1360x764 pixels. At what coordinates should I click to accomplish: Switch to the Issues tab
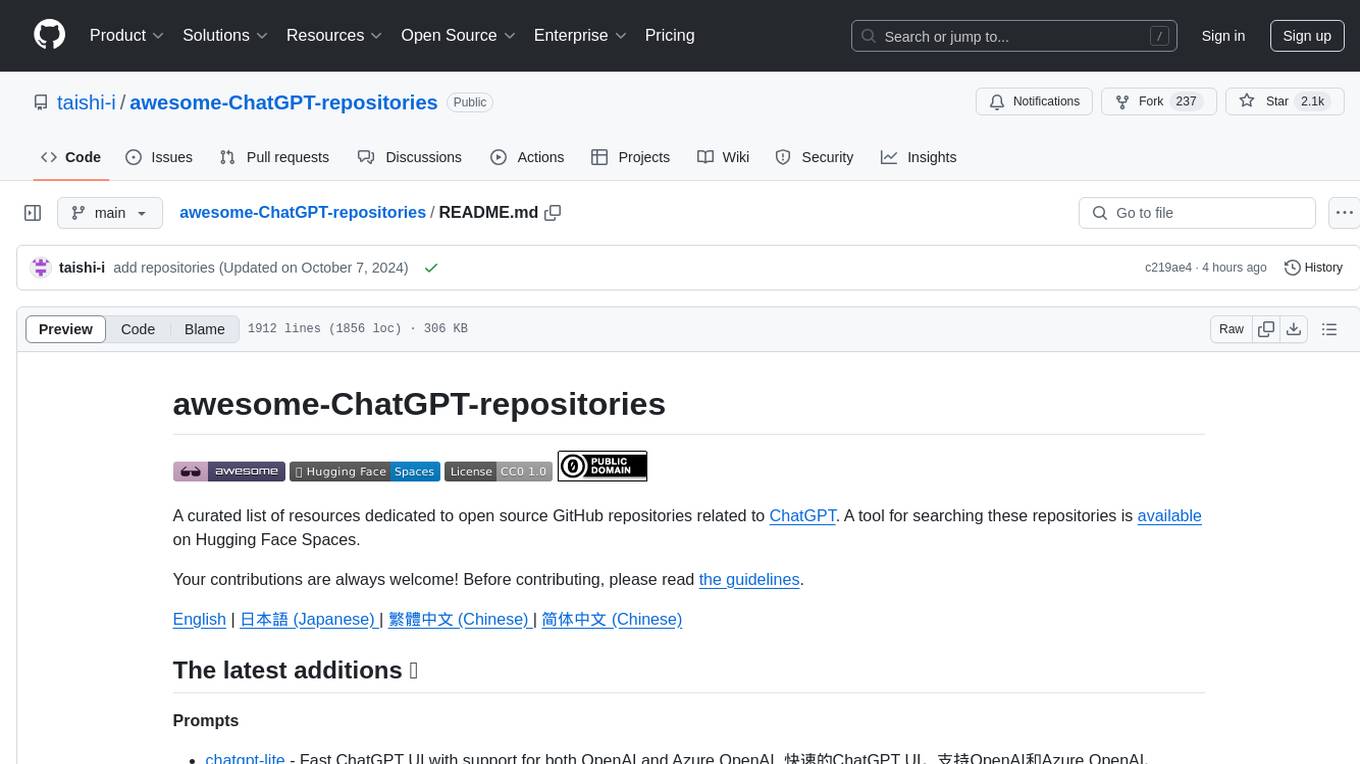[159, 157]
